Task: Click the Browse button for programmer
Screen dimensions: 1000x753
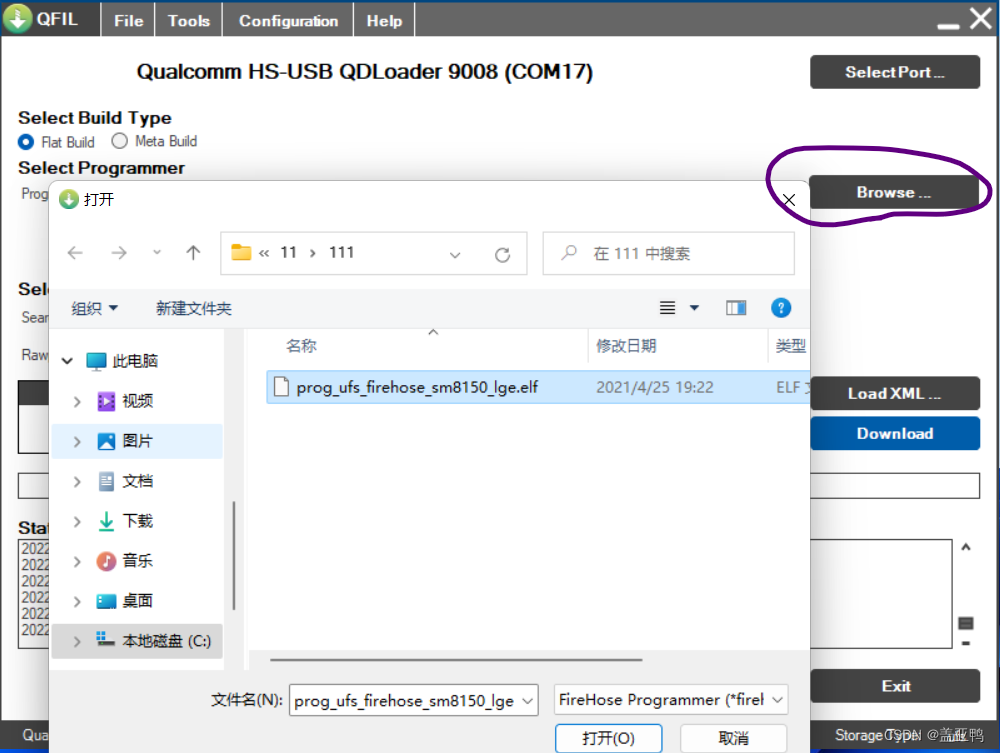Action: pos(894,192)
